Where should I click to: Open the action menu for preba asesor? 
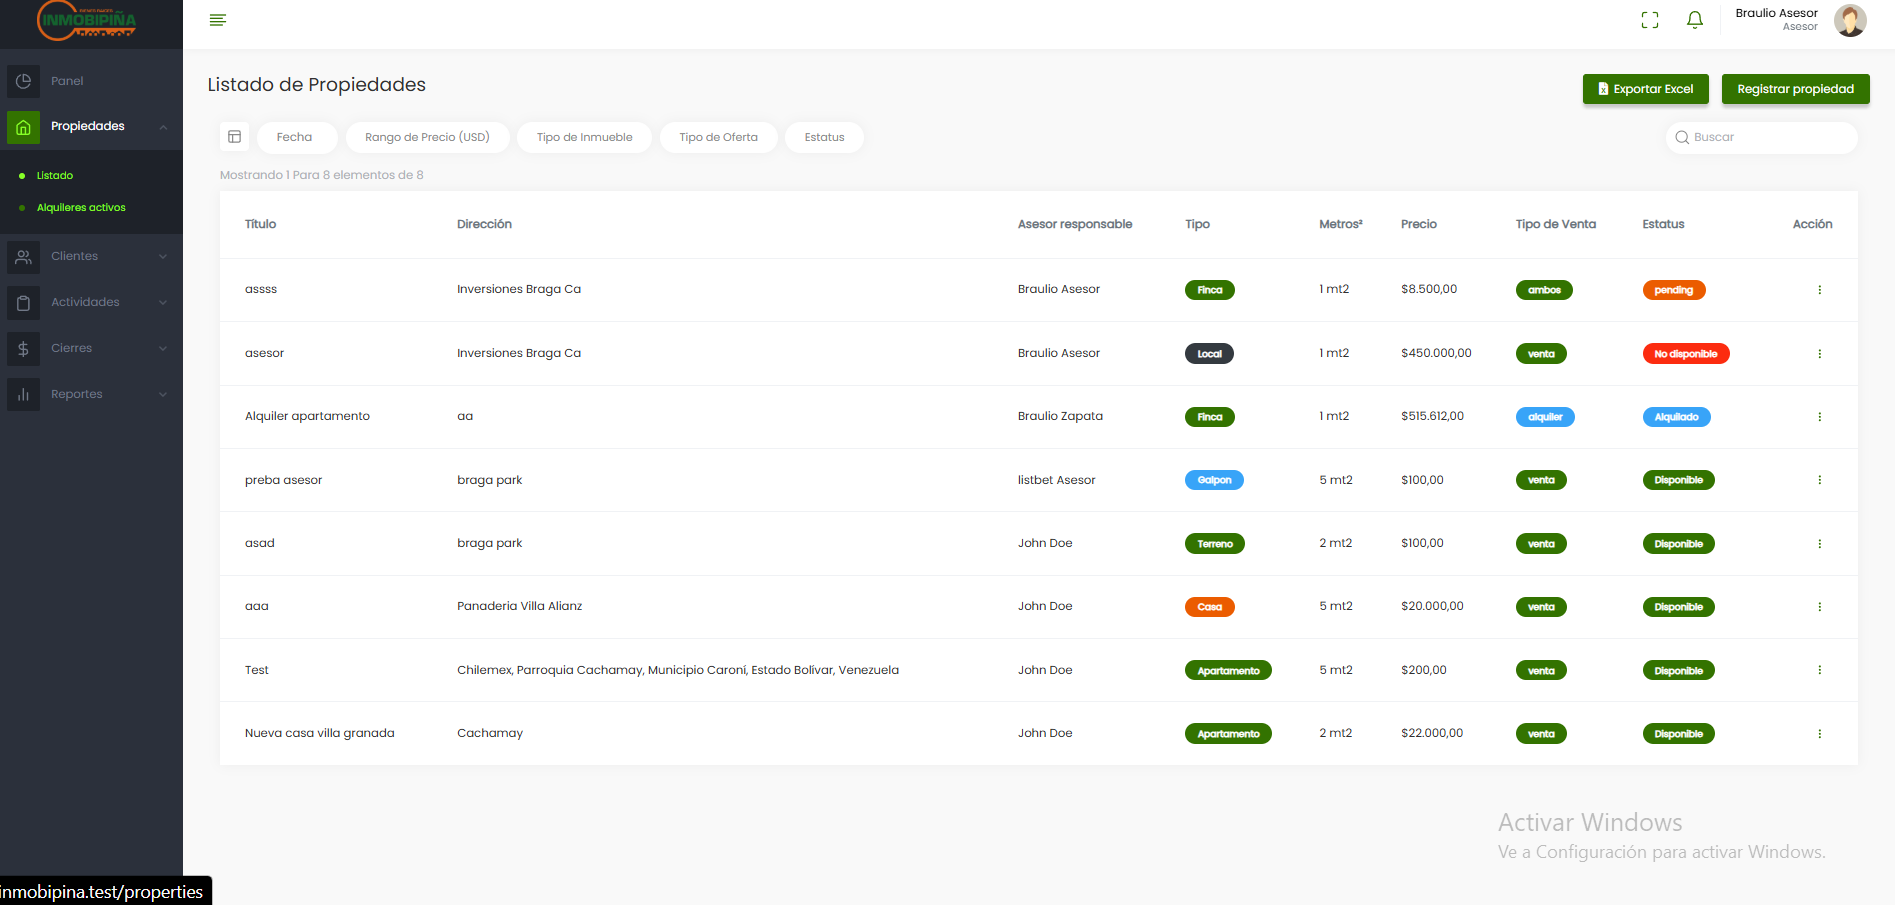click(1819, 480)
